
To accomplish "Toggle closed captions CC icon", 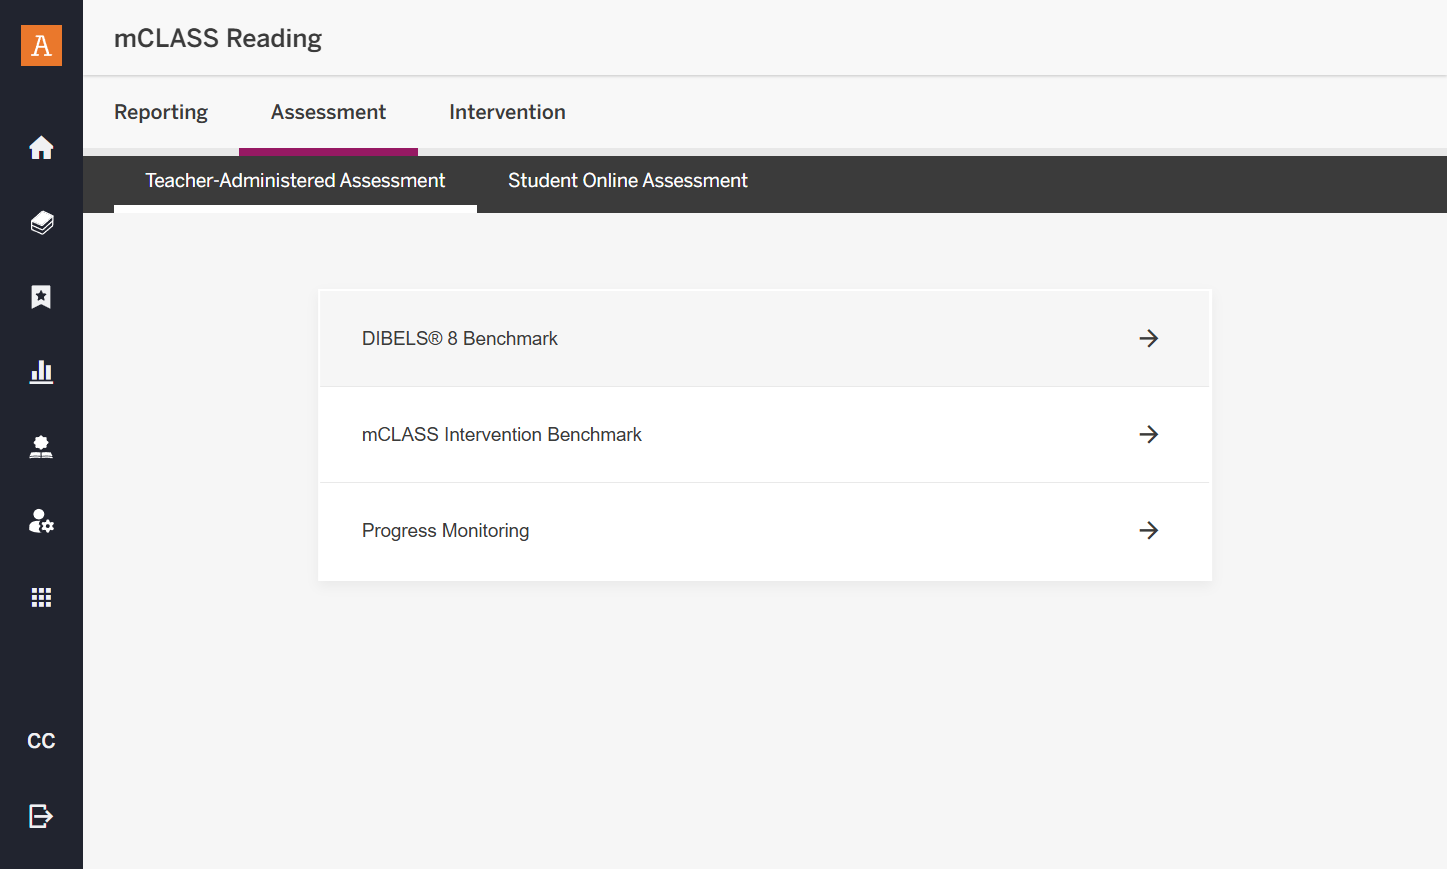I will tap(41, 741).
